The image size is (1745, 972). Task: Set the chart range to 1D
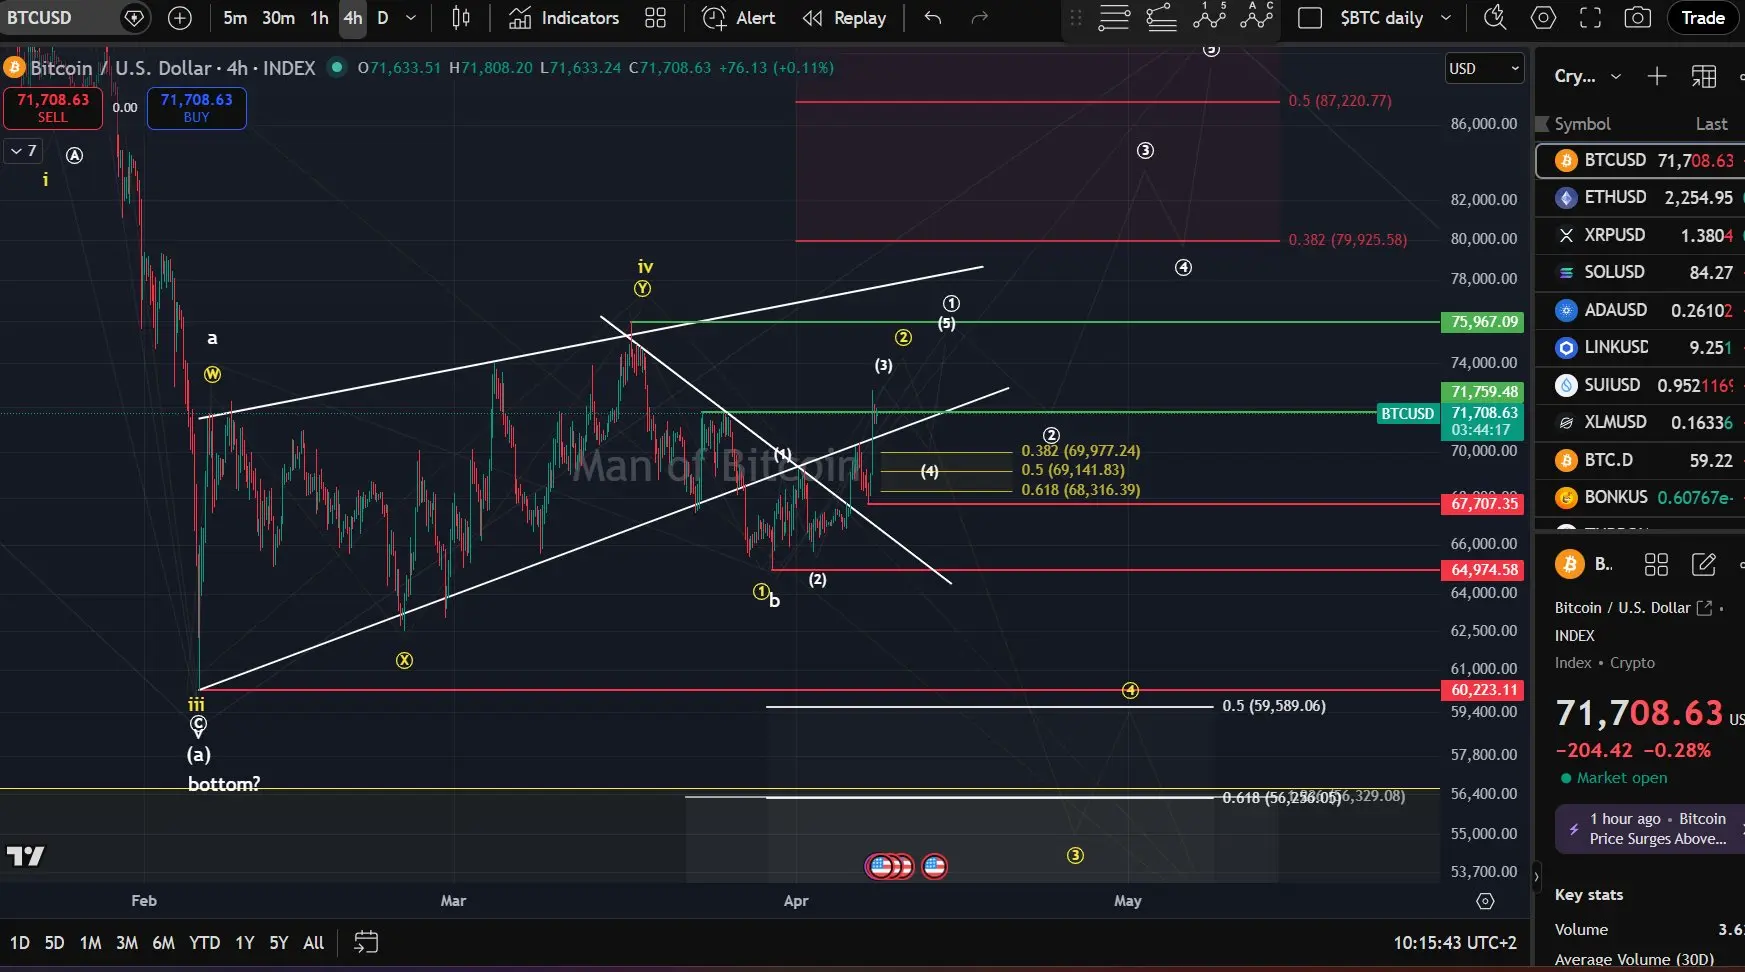20,942
